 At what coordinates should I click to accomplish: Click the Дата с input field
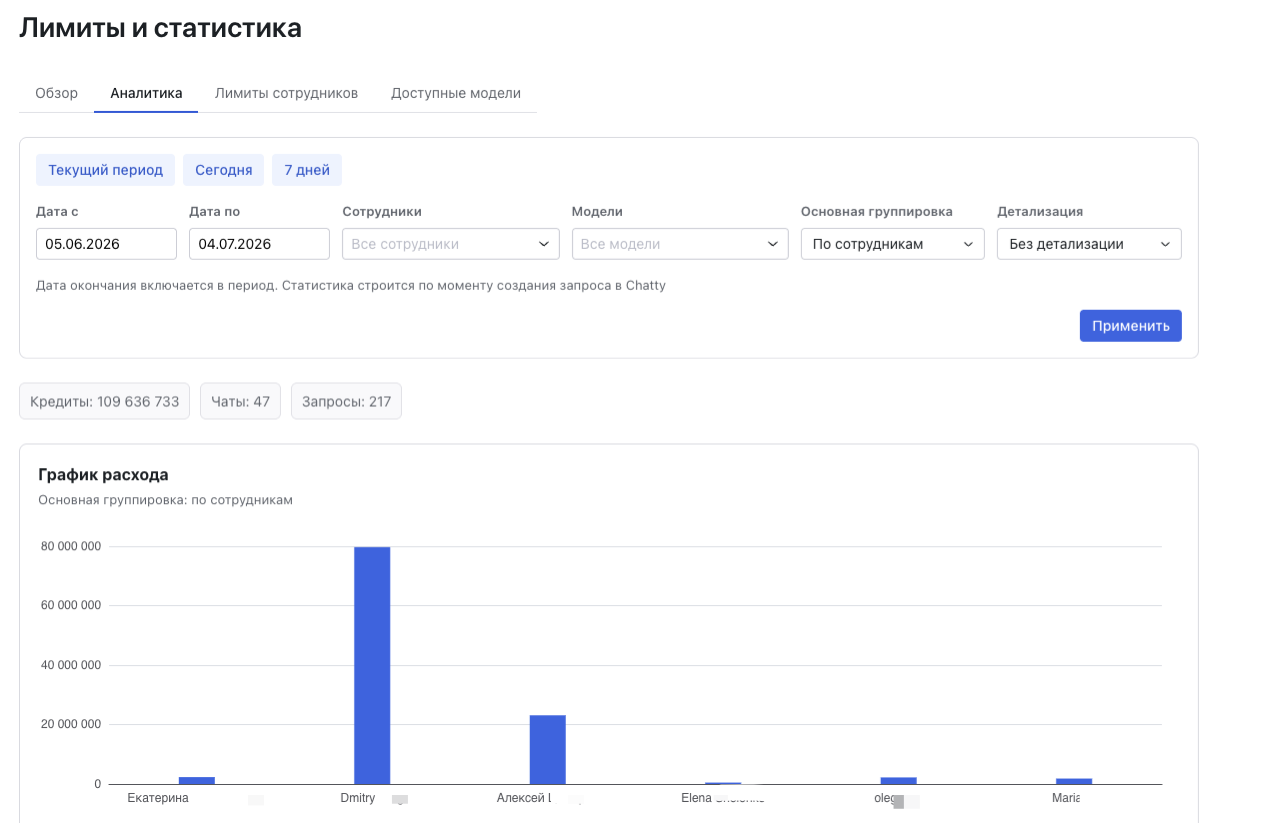click(x=106, y=244)
